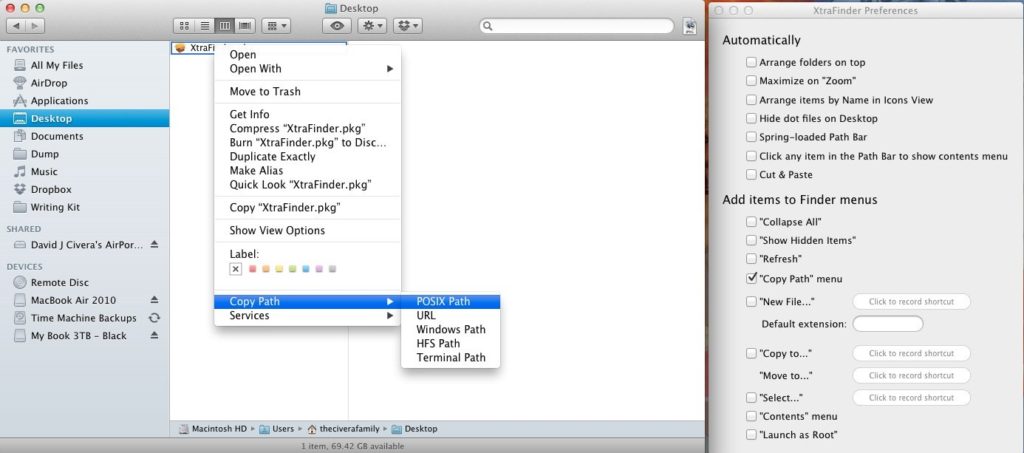
Task: Record shortcut for "Move to..."
Action: click(911, 375)
